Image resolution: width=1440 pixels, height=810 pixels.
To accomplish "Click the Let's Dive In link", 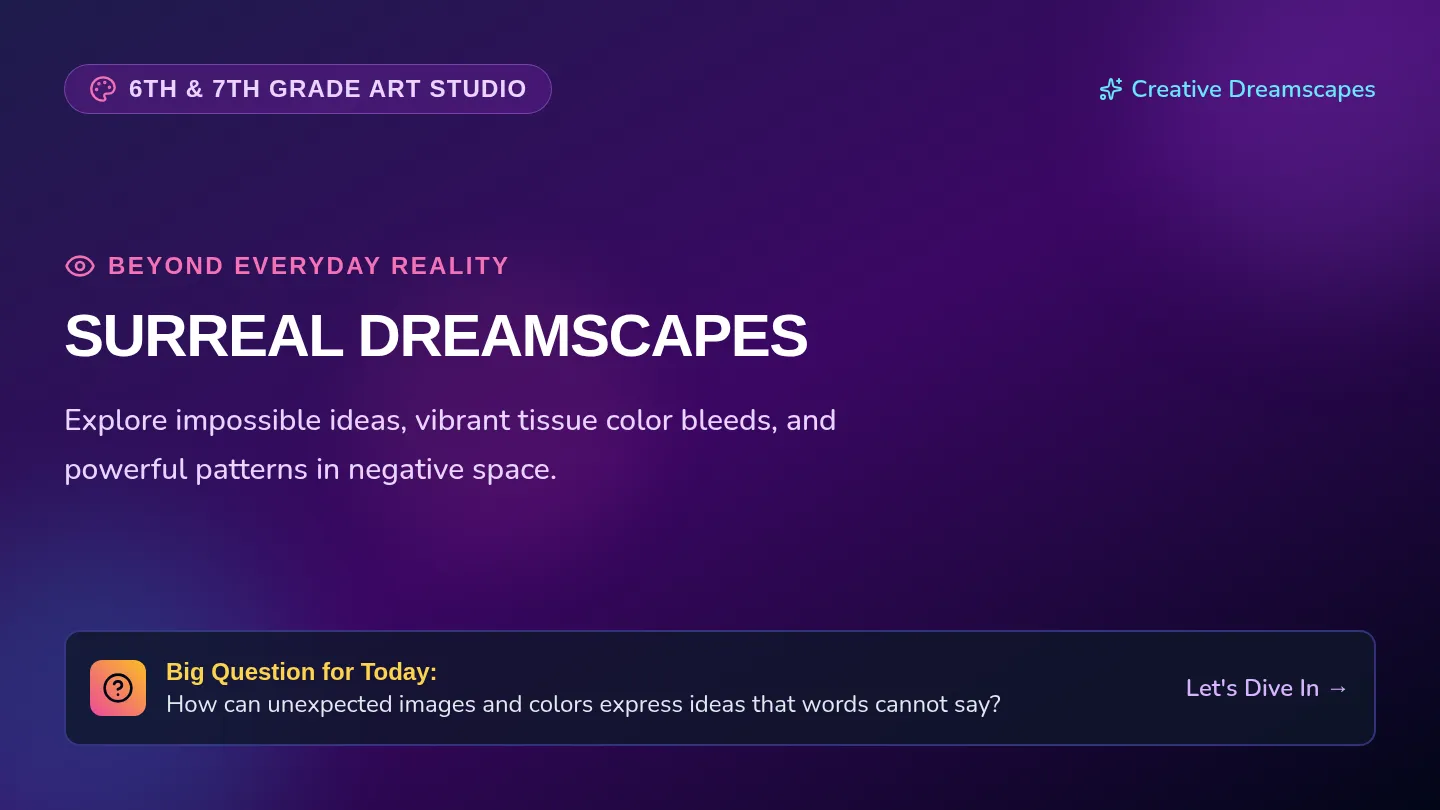I will pyautogui.click(x=1267, y=688).
